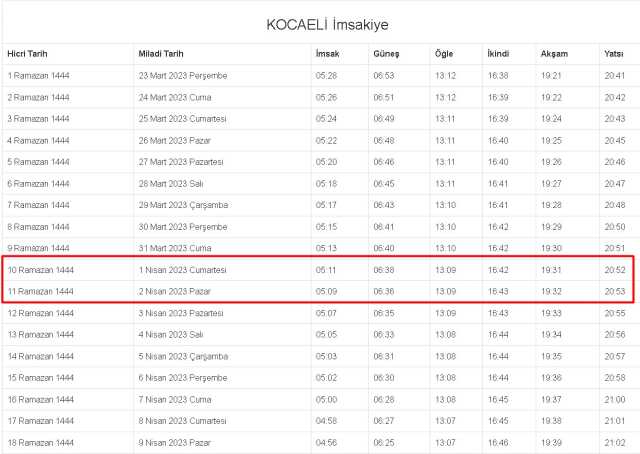Click '30 Mart 2023 Perşembe' date
640x454 pixels.
pos(182,227)
